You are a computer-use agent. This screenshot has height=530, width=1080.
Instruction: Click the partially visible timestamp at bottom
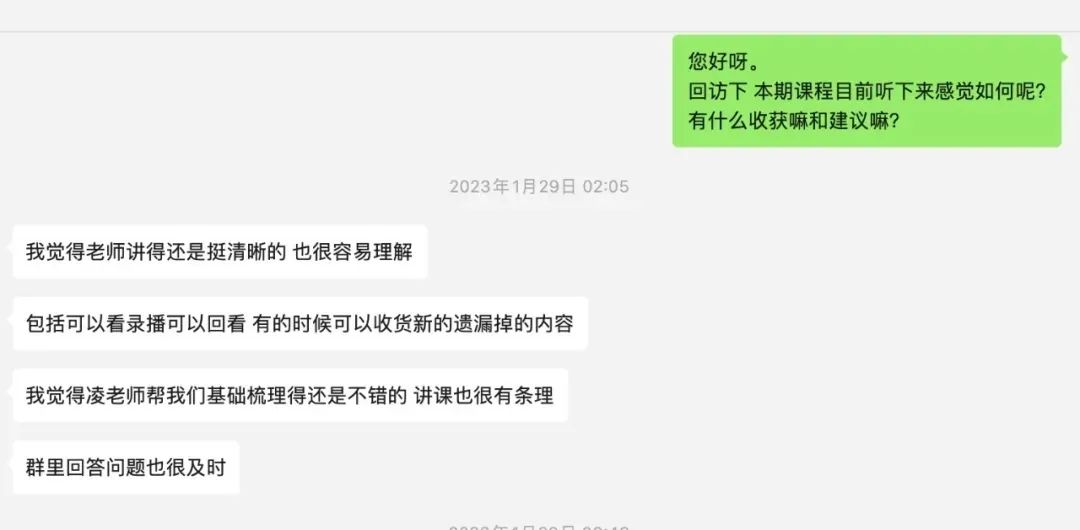(x=539, y=527)
